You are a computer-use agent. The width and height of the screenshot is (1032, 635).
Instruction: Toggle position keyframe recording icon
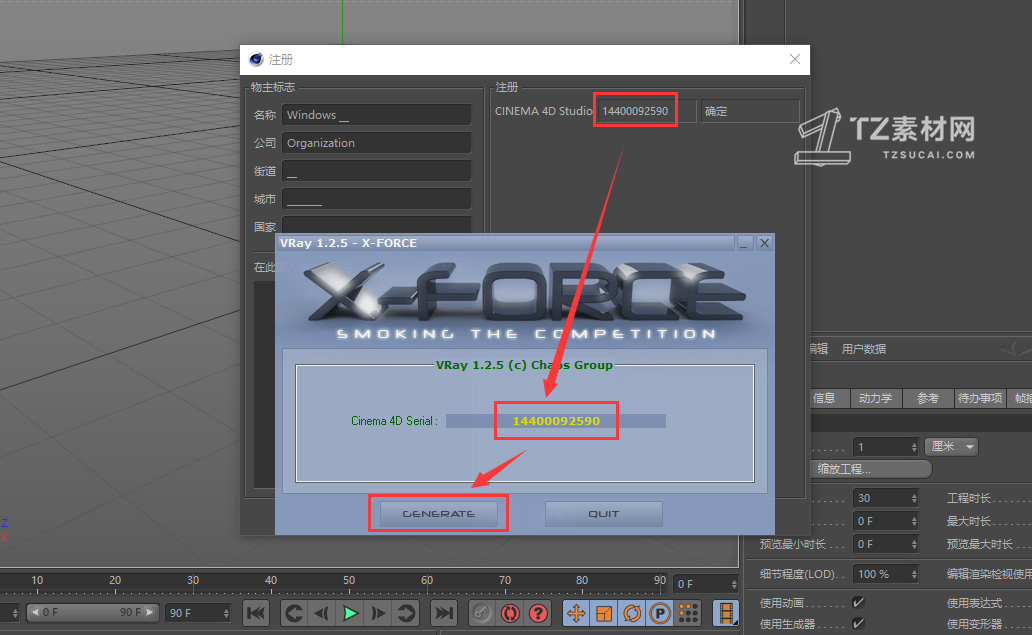pyautogui.click(x=576, y=613)
